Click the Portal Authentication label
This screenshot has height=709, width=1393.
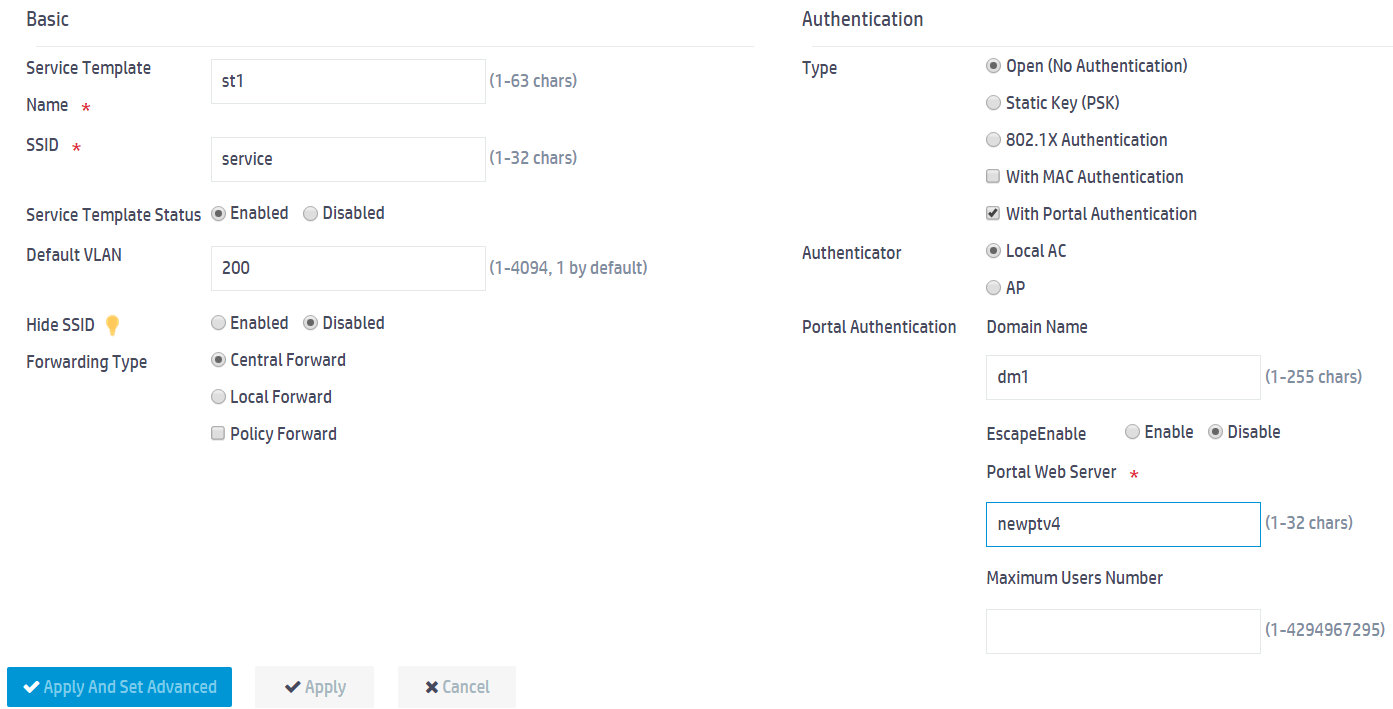[x=879, y=327]
